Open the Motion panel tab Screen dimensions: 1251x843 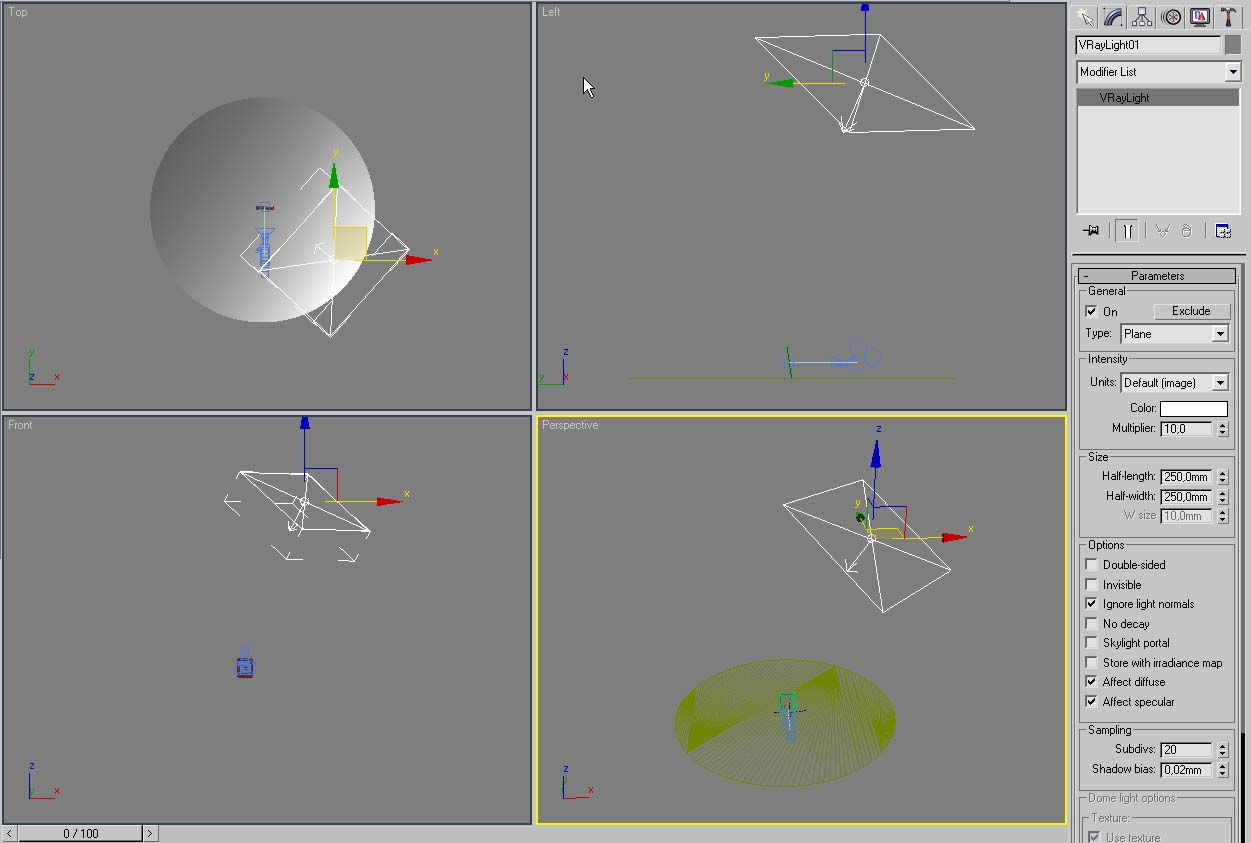(x=1171, y=17)
